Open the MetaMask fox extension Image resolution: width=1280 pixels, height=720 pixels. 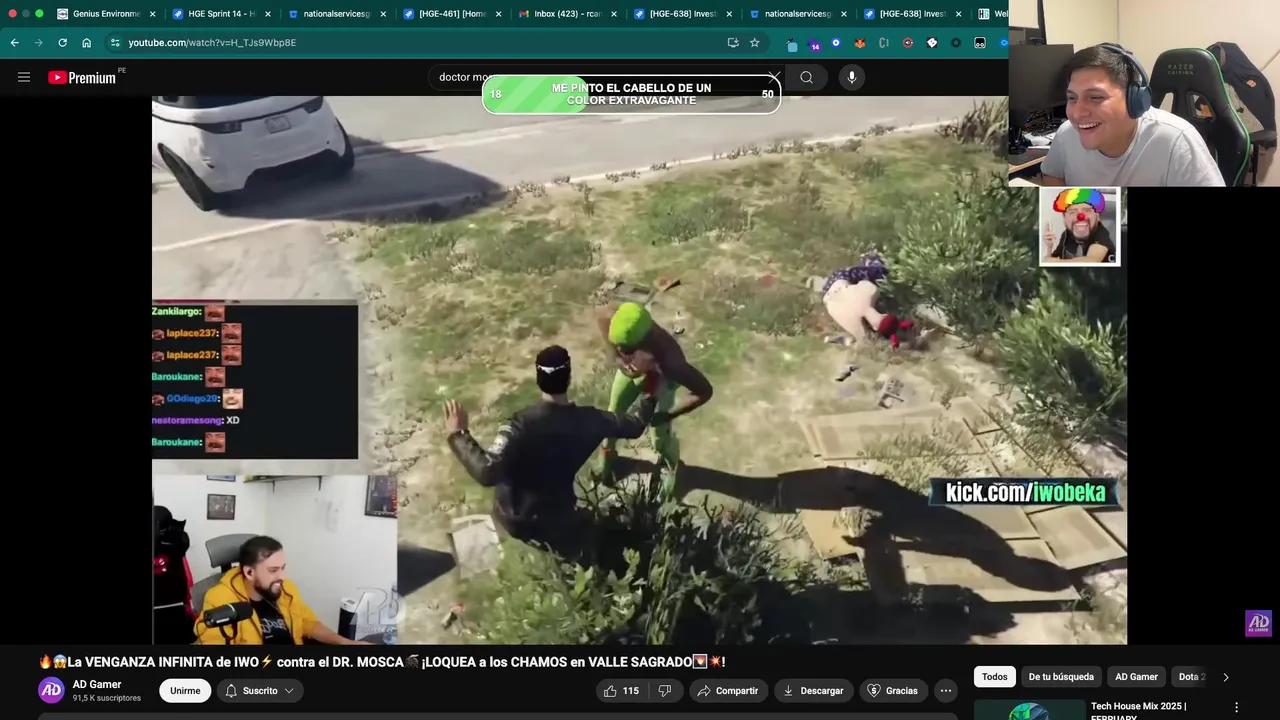[x=860, y=43]
